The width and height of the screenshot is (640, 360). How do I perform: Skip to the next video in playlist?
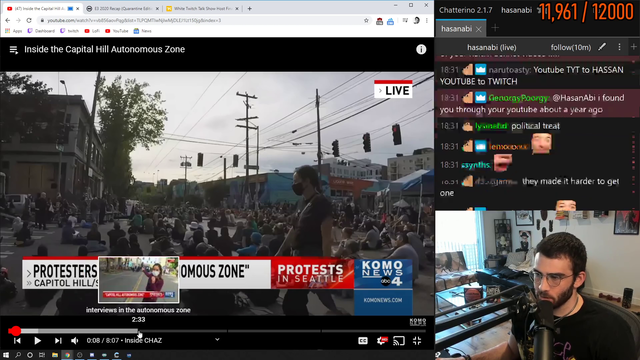[x=58, y=340]
